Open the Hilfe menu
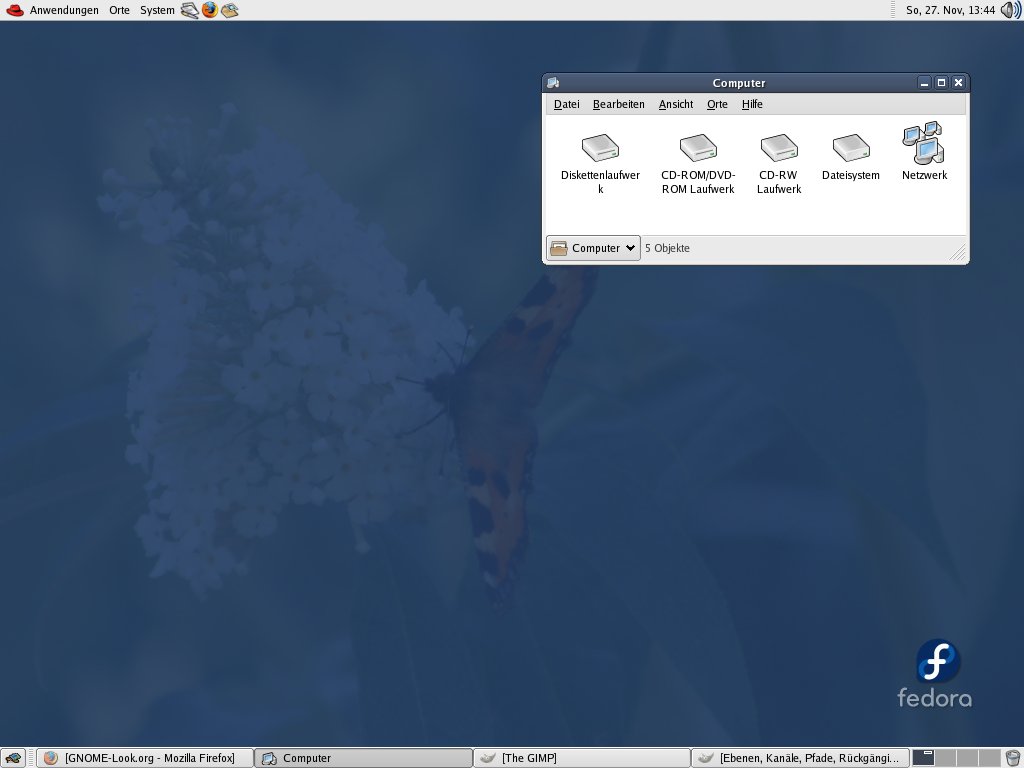Viewport: 1024px width, 768px height. coord(752,104)
